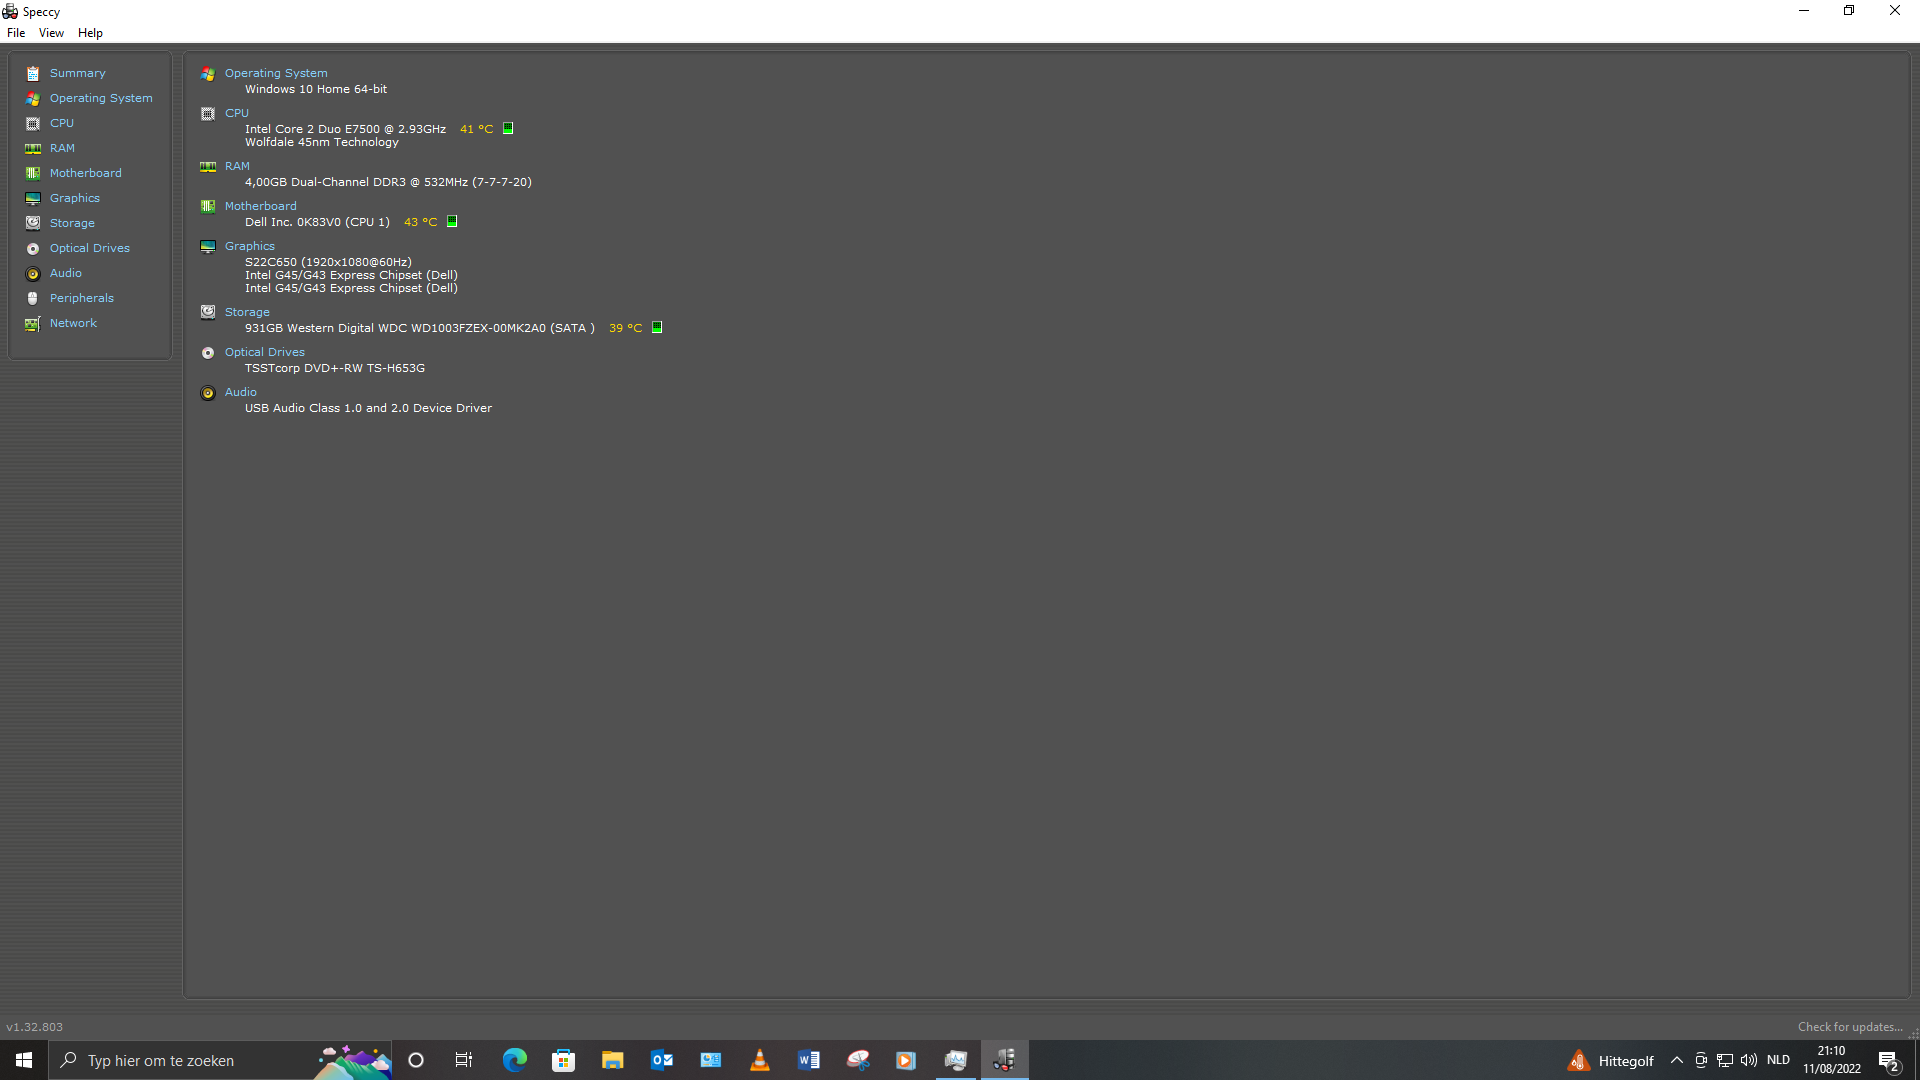Open the Operating System heading link in summary
The height and width of the screenshot is (1080, 1920).
point(276,73)
